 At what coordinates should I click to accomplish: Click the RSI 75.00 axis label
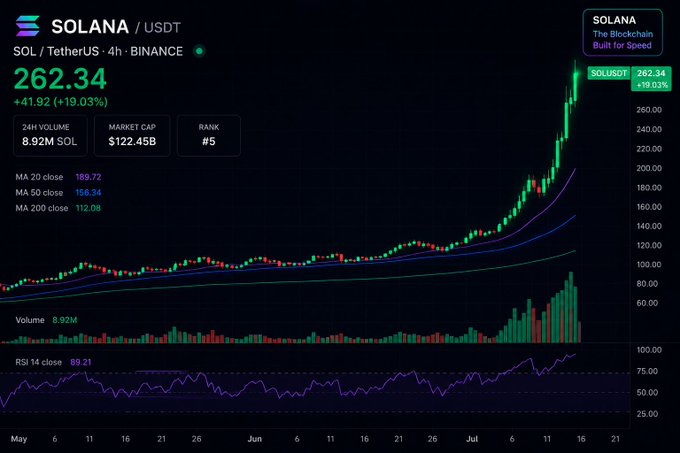tap(647, 371)
